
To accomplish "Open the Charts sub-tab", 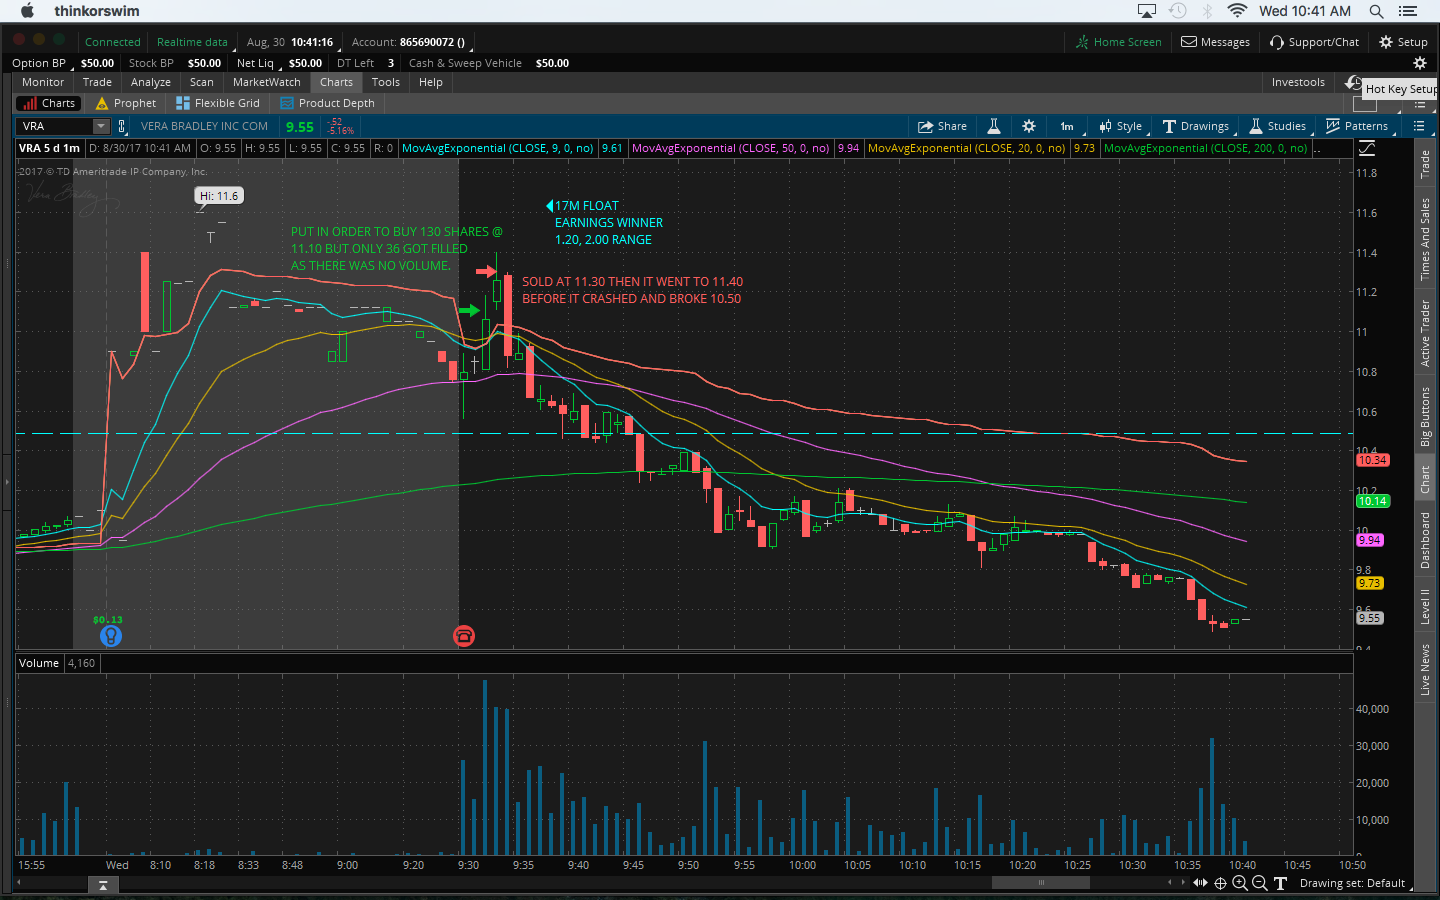I will [49, 103].
